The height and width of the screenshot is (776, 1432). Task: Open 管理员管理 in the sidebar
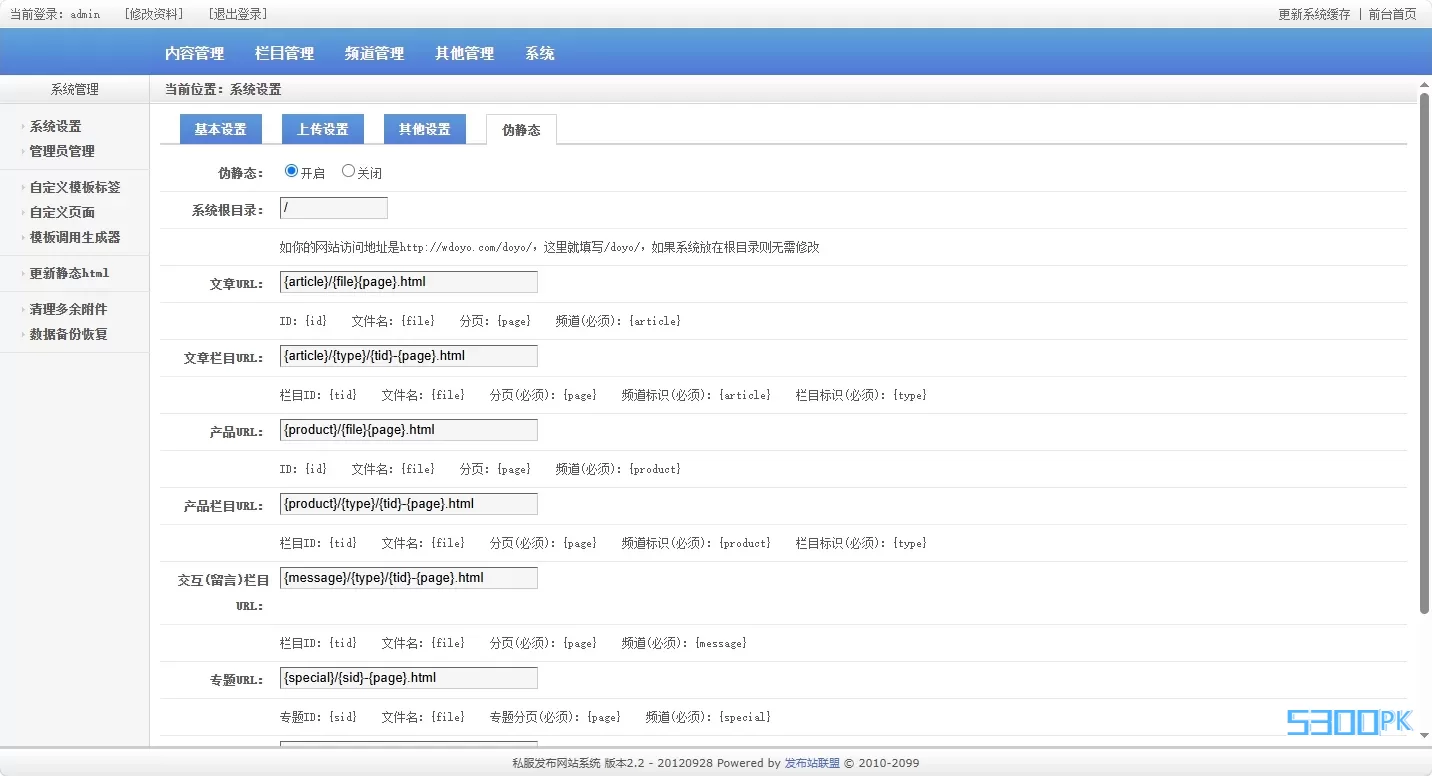pyautogui.click(x=62, y=151)
